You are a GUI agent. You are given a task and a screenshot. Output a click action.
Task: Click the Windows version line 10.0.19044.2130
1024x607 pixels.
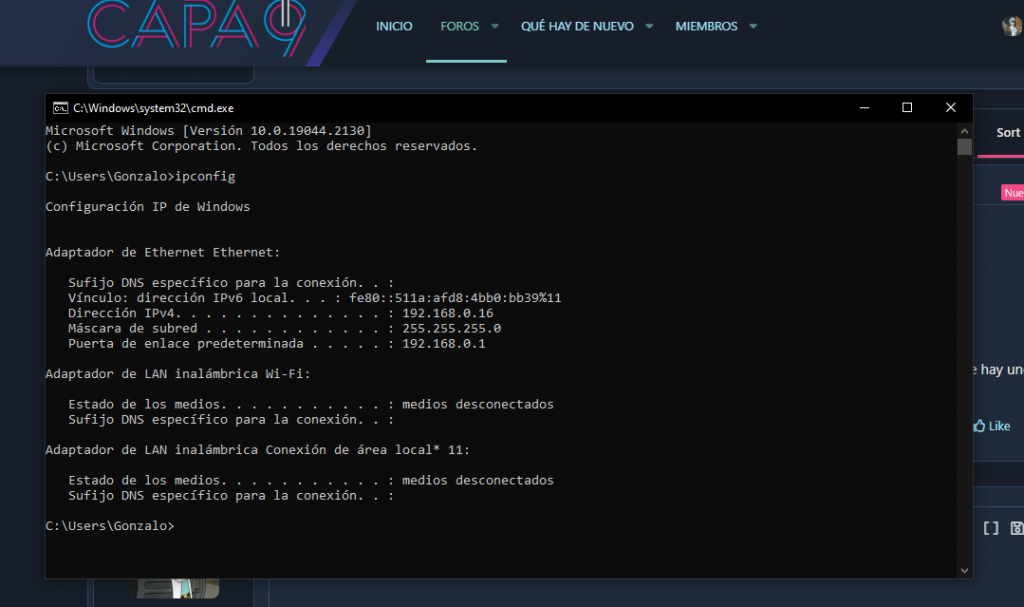click(x=208, y=131)
